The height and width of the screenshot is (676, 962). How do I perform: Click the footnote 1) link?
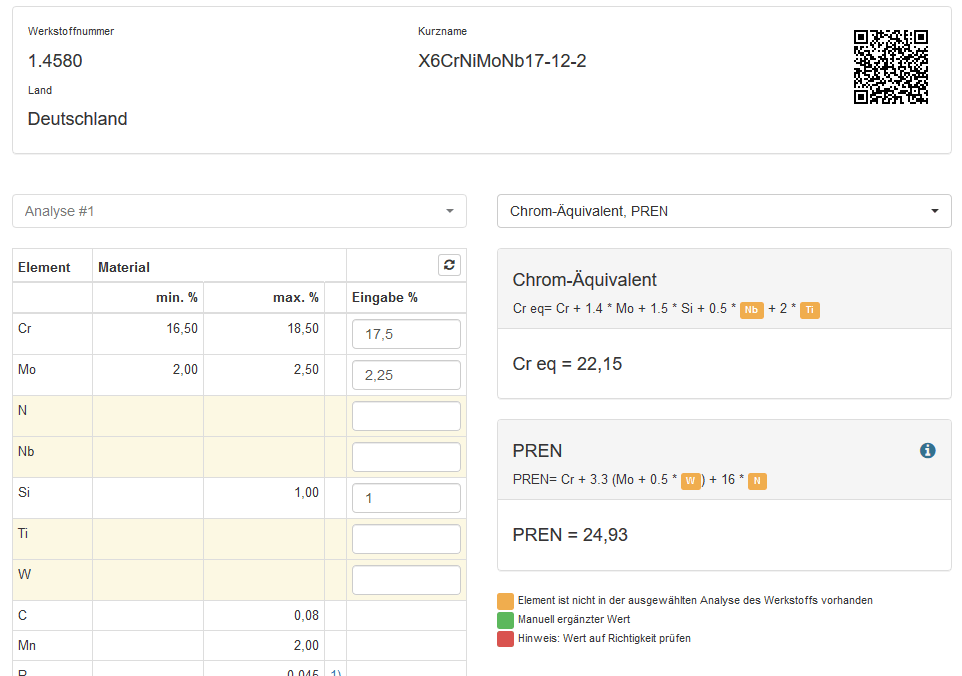[x=335, y=671]
